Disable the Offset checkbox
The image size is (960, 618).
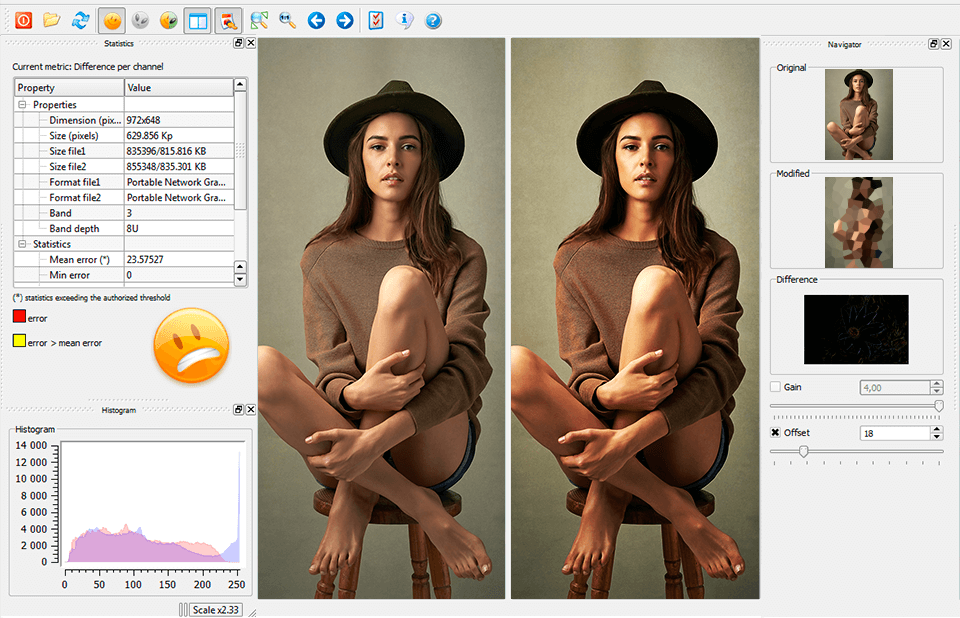click(776, 433)
